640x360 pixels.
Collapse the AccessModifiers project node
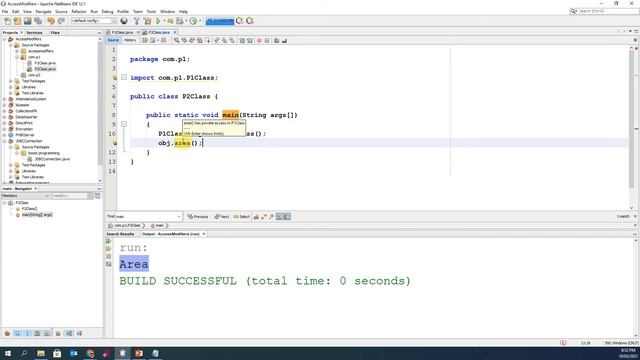pyautogui.click(x=4, y=39)
